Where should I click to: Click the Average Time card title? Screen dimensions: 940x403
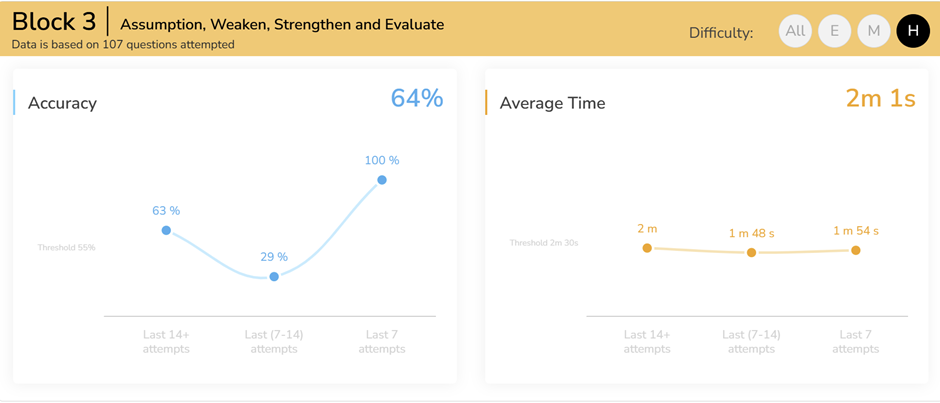coord(552,103)
